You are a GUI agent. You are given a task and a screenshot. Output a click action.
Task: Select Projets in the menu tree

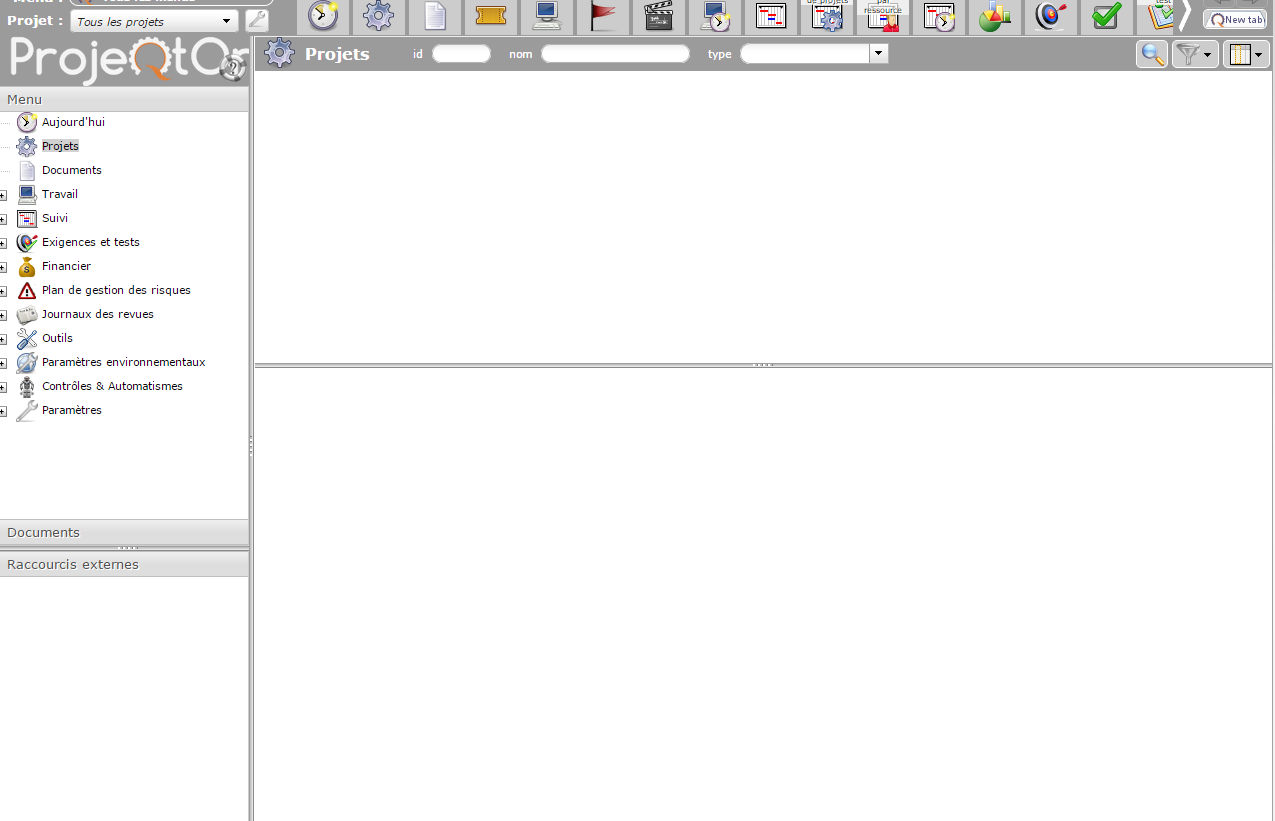(x=60, y=146)
